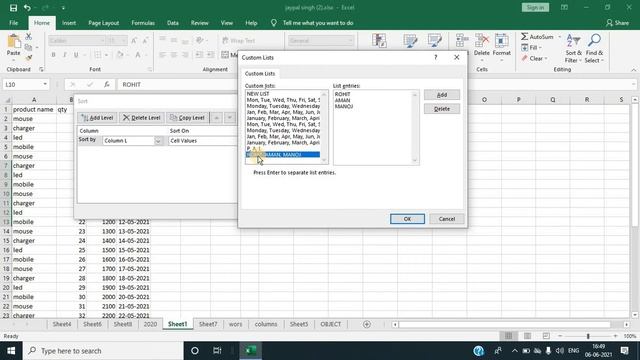Image resolution: width=640 pixels, height=360 pixels.
Task: Click cell A1 product name
Action: (x=34, y=109)
